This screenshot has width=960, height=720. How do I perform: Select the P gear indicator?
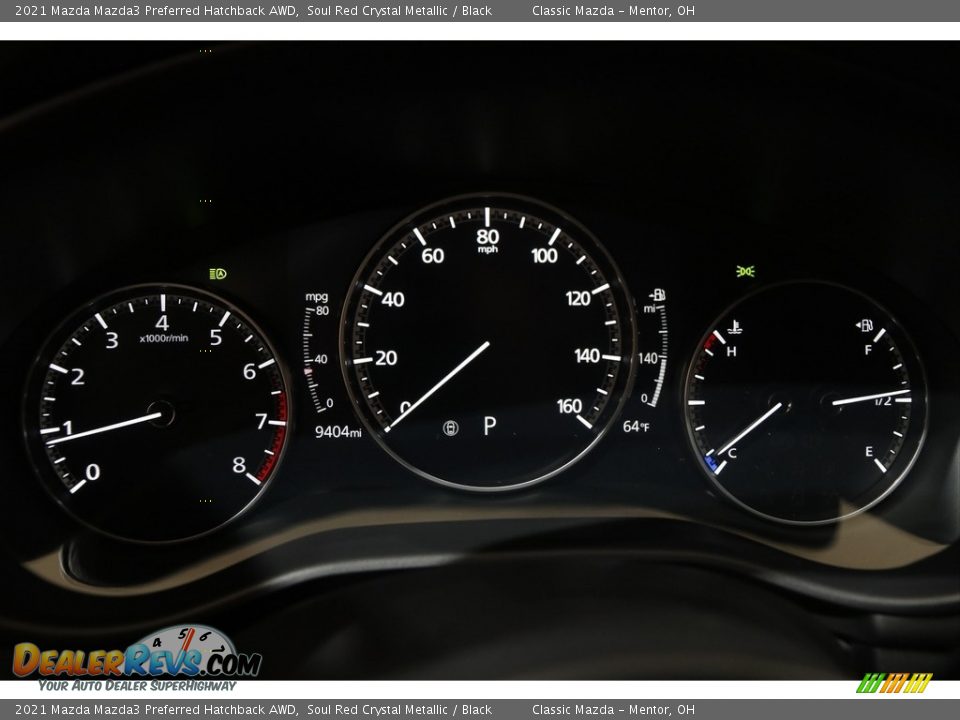point(490,427)
